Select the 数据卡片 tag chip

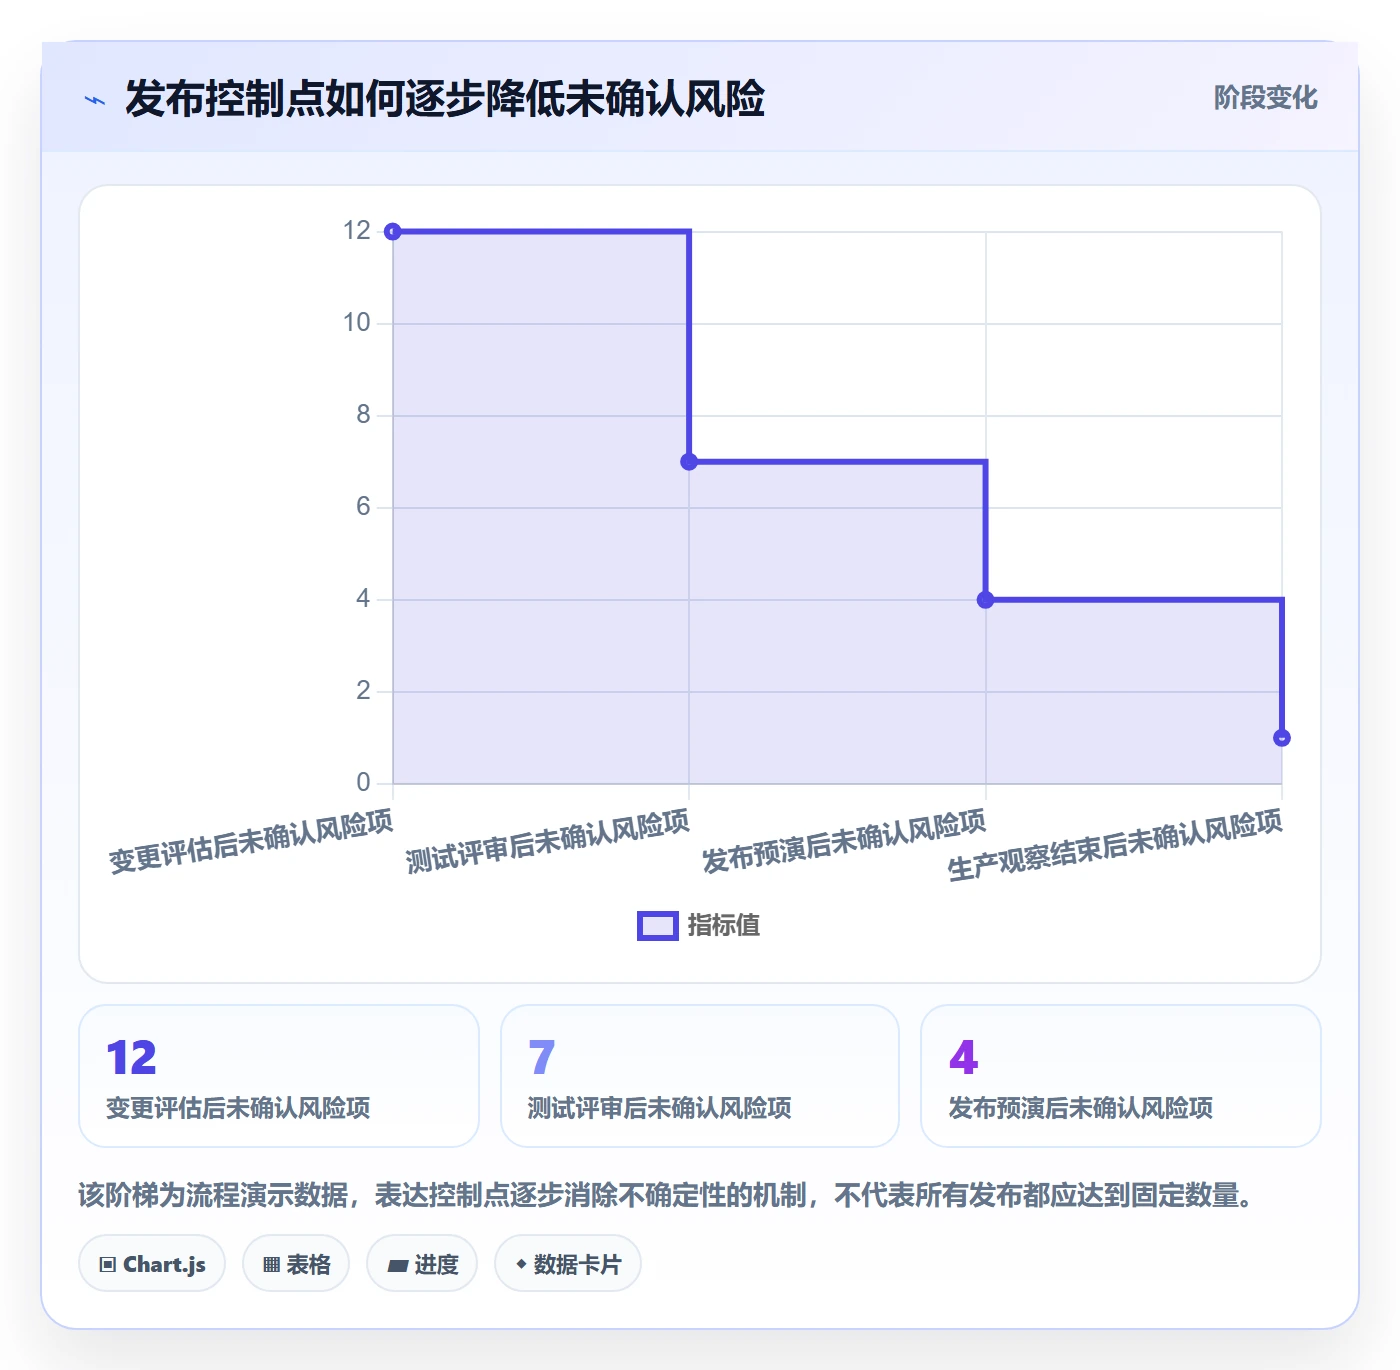click(x=568, y=1264)
